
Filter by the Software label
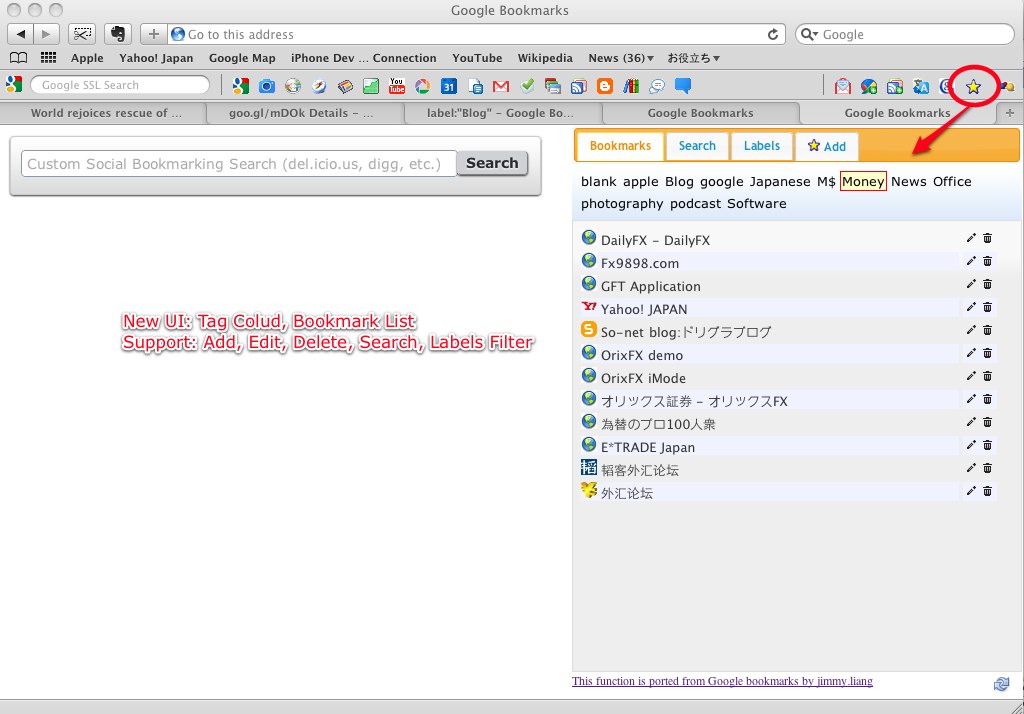pyautogui.click(x=756, y=204)
